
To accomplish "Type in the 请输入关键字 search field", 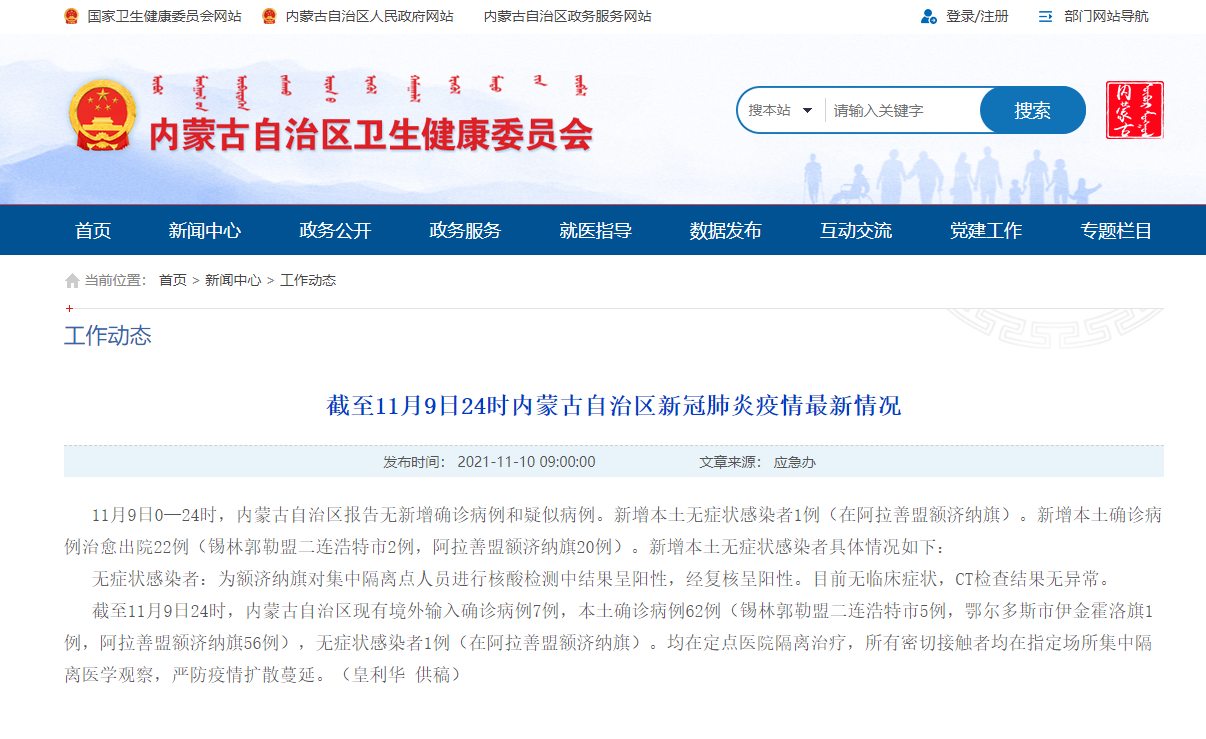I will click(x=900, y=110).
